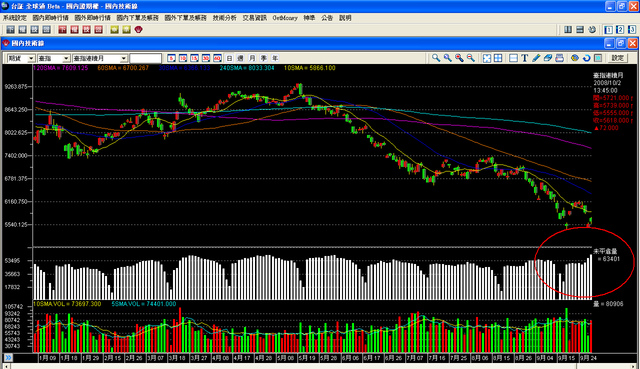This screenshot has width=640, height=369.
Task: Select the pencil drawing tool
Action: (x=536, y=58)
